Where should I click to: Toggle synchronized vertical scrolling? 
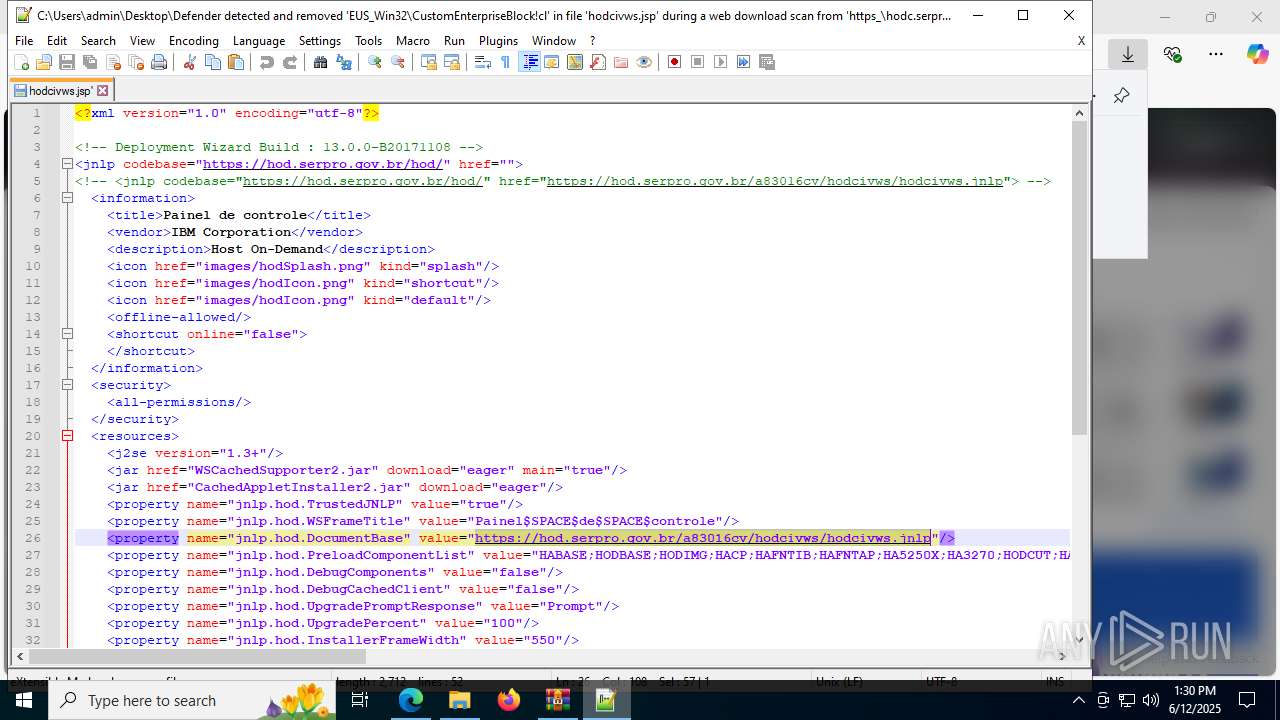[428, 62]
